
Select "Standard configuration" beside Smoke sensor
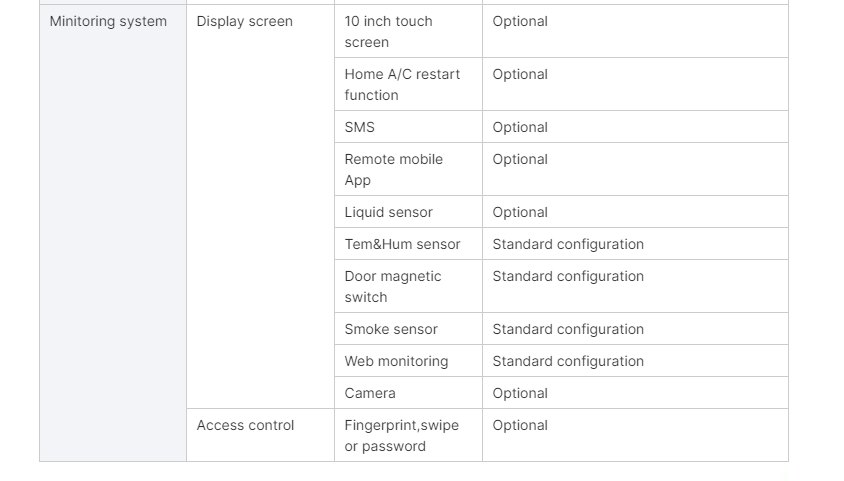568,329
